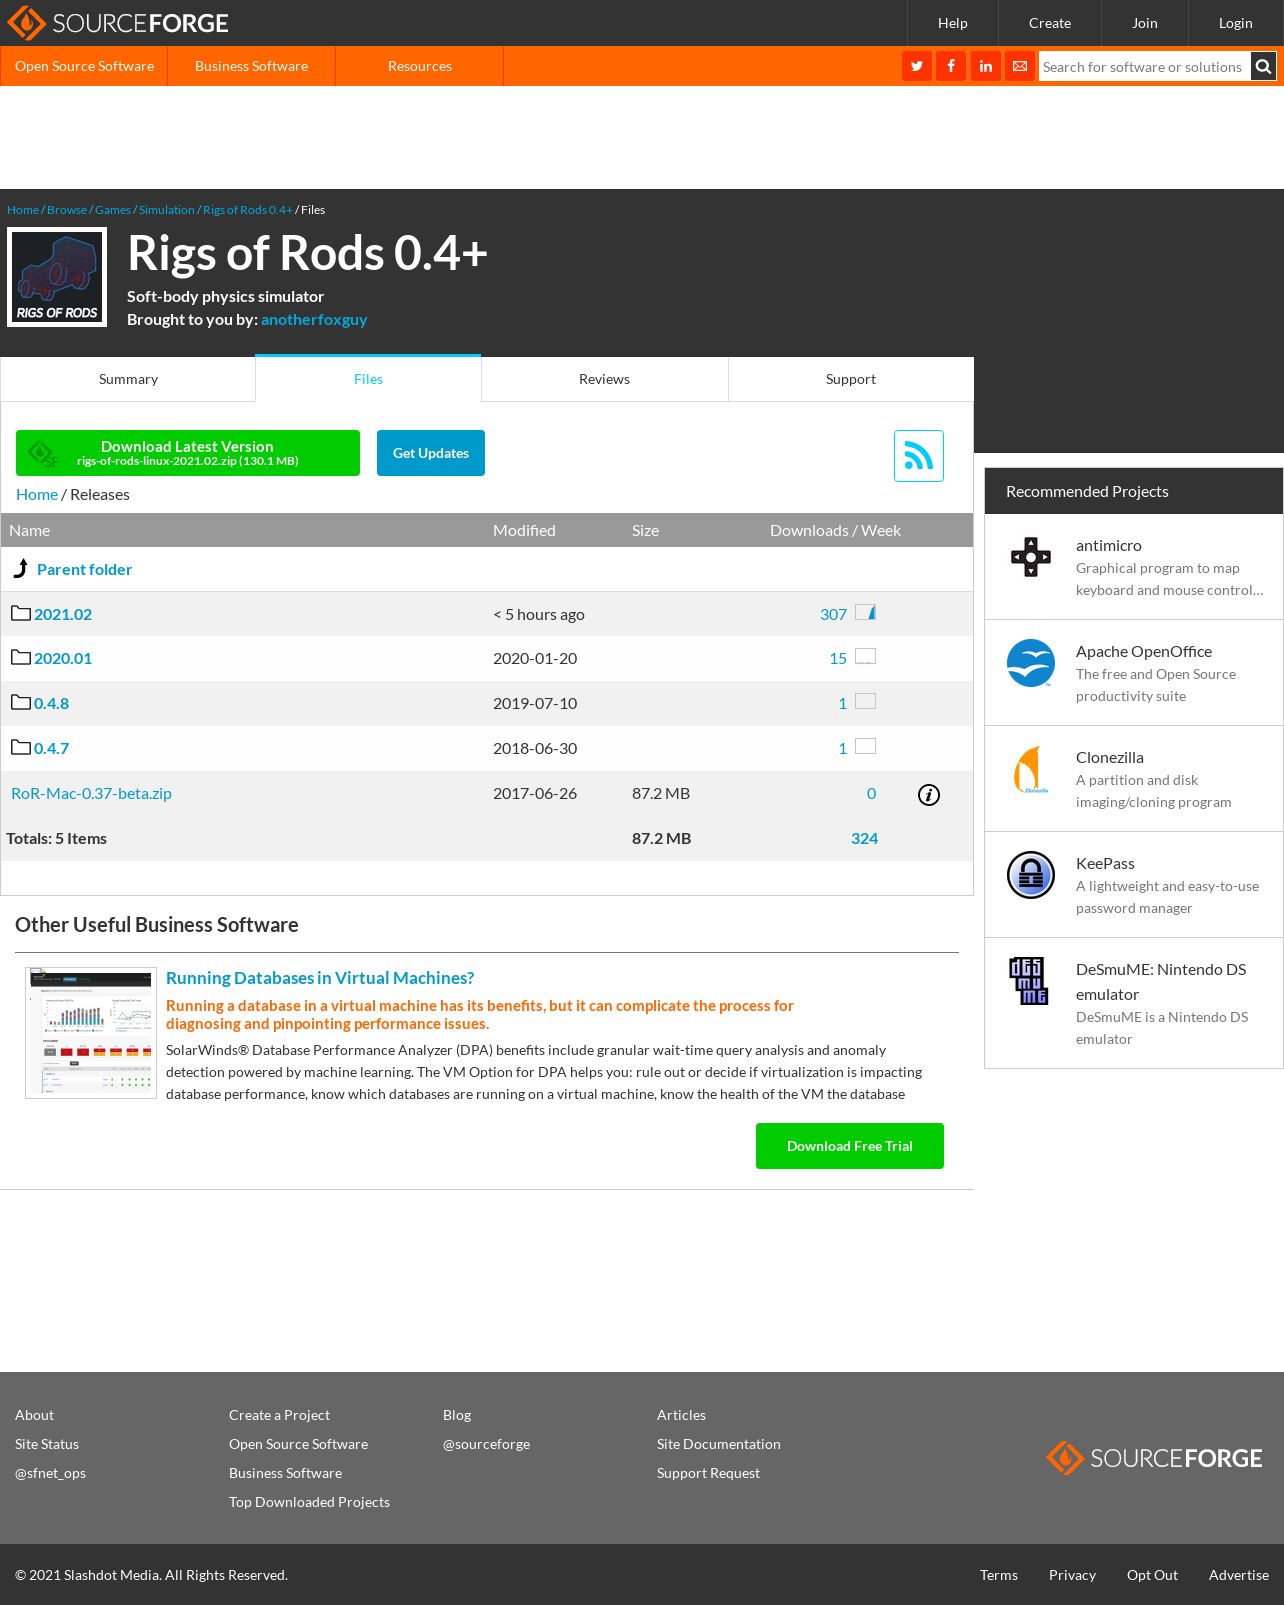The image size is (1284, 1605).
Task: Show info for RoR-Mac-0.37-beta.zip
Action: [x=929, y=795]
